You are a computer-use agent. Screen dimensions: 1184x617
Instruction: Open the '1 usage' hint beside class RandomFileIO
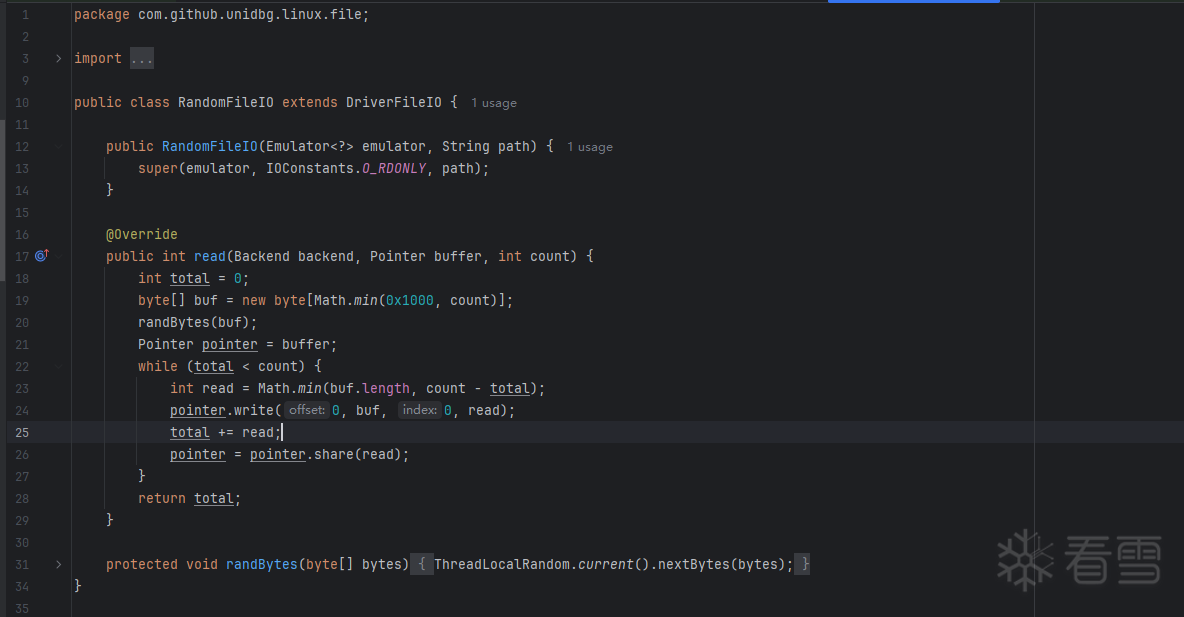pos(494,103)
